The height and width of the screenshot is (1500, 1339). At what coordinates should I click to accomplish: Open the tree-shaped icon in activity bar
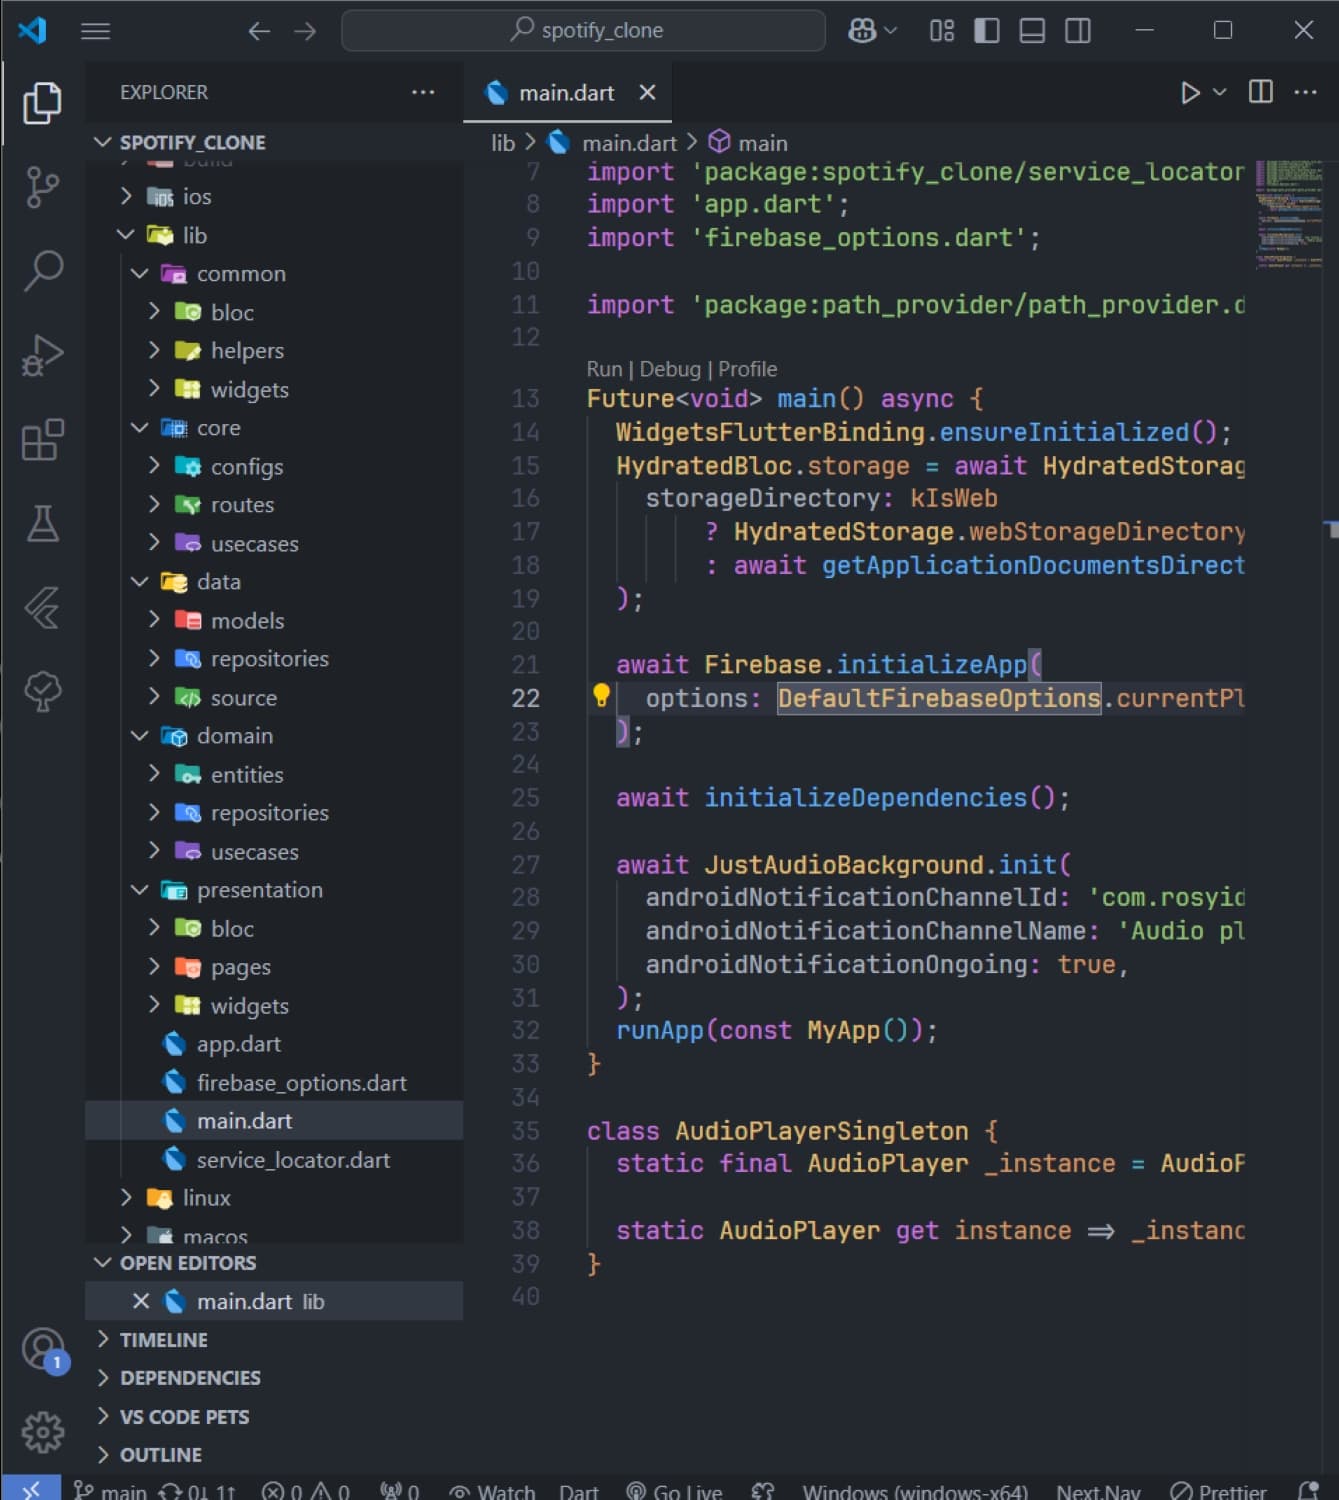[x=42, y=691]
